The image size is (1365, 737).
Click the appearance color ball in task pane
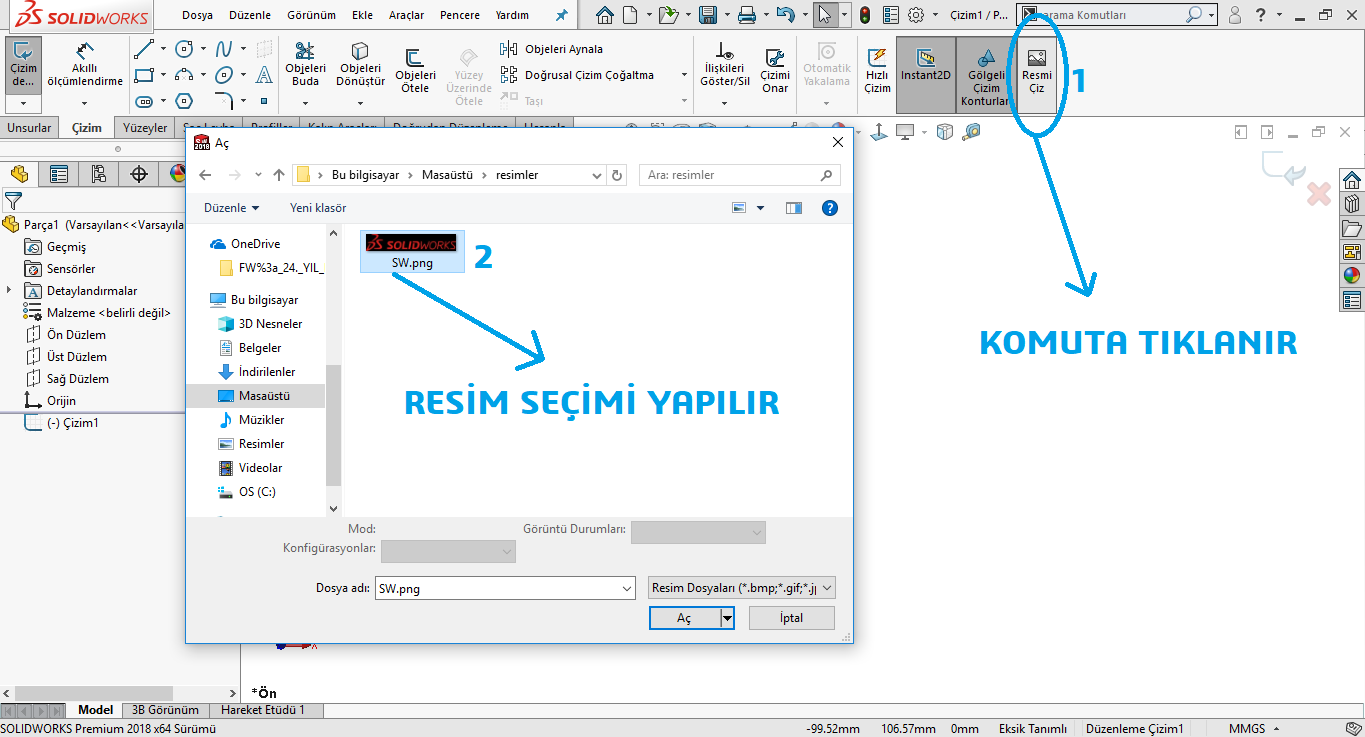pos(1352,276)
